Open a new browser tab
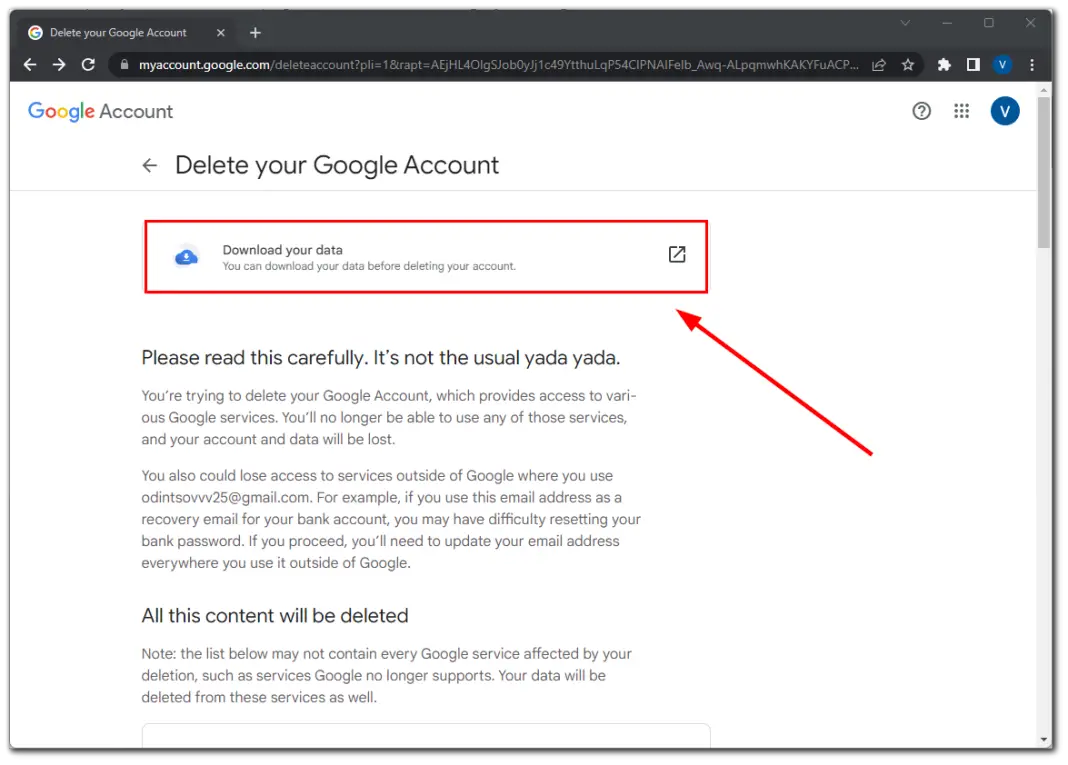The width and height of the screenshot is (1068, 765). coord(255,32)
